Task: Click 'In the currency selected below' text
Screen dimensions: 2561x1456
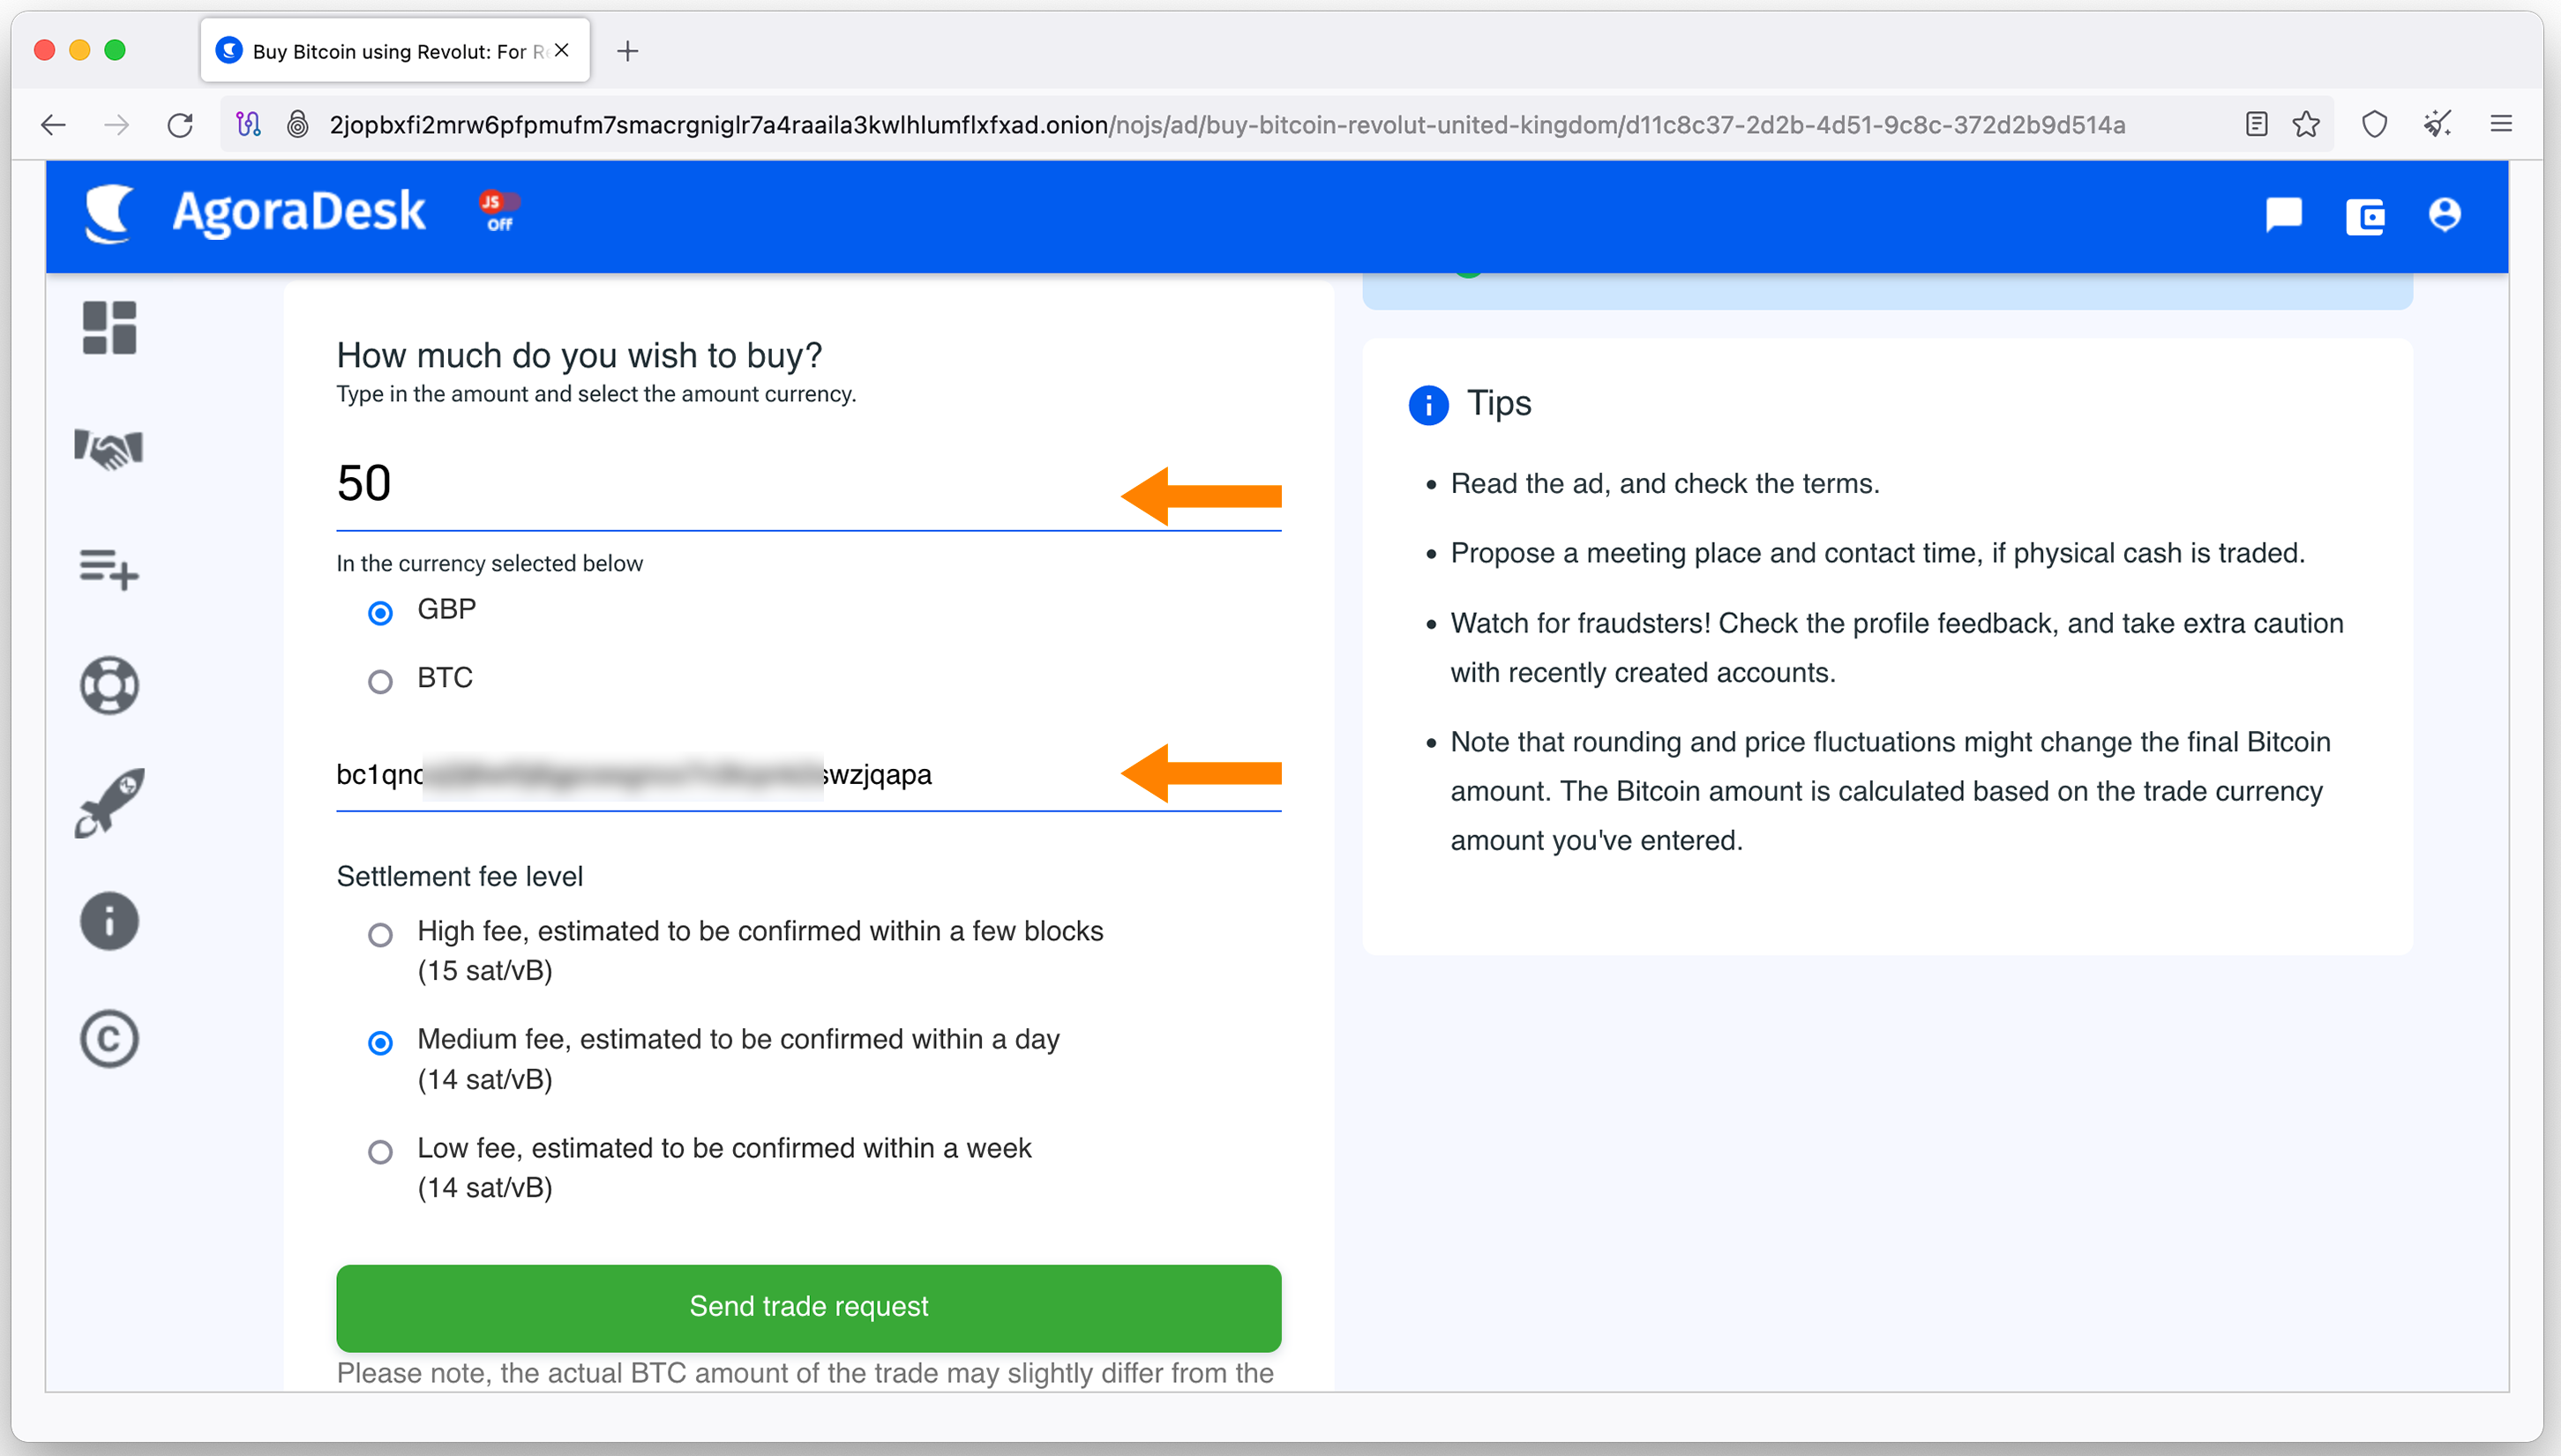Action: pos(489,564)
